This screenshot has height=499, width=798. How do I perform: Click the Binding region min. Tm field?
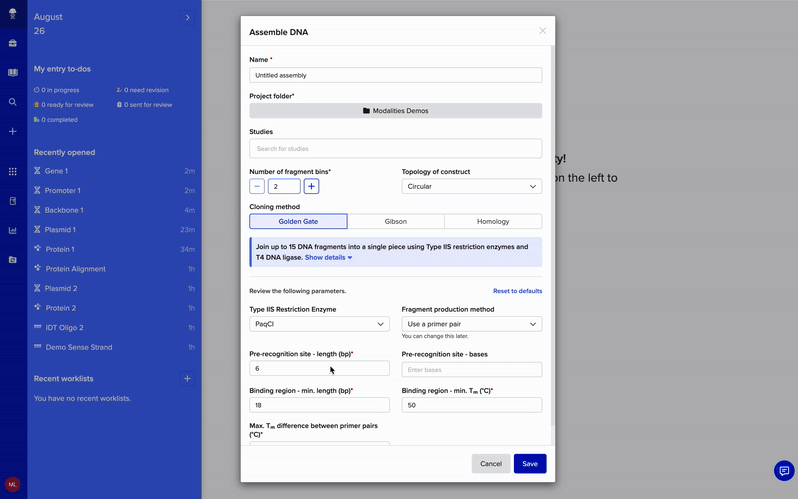pyautogui.click(x=472, y=405)
